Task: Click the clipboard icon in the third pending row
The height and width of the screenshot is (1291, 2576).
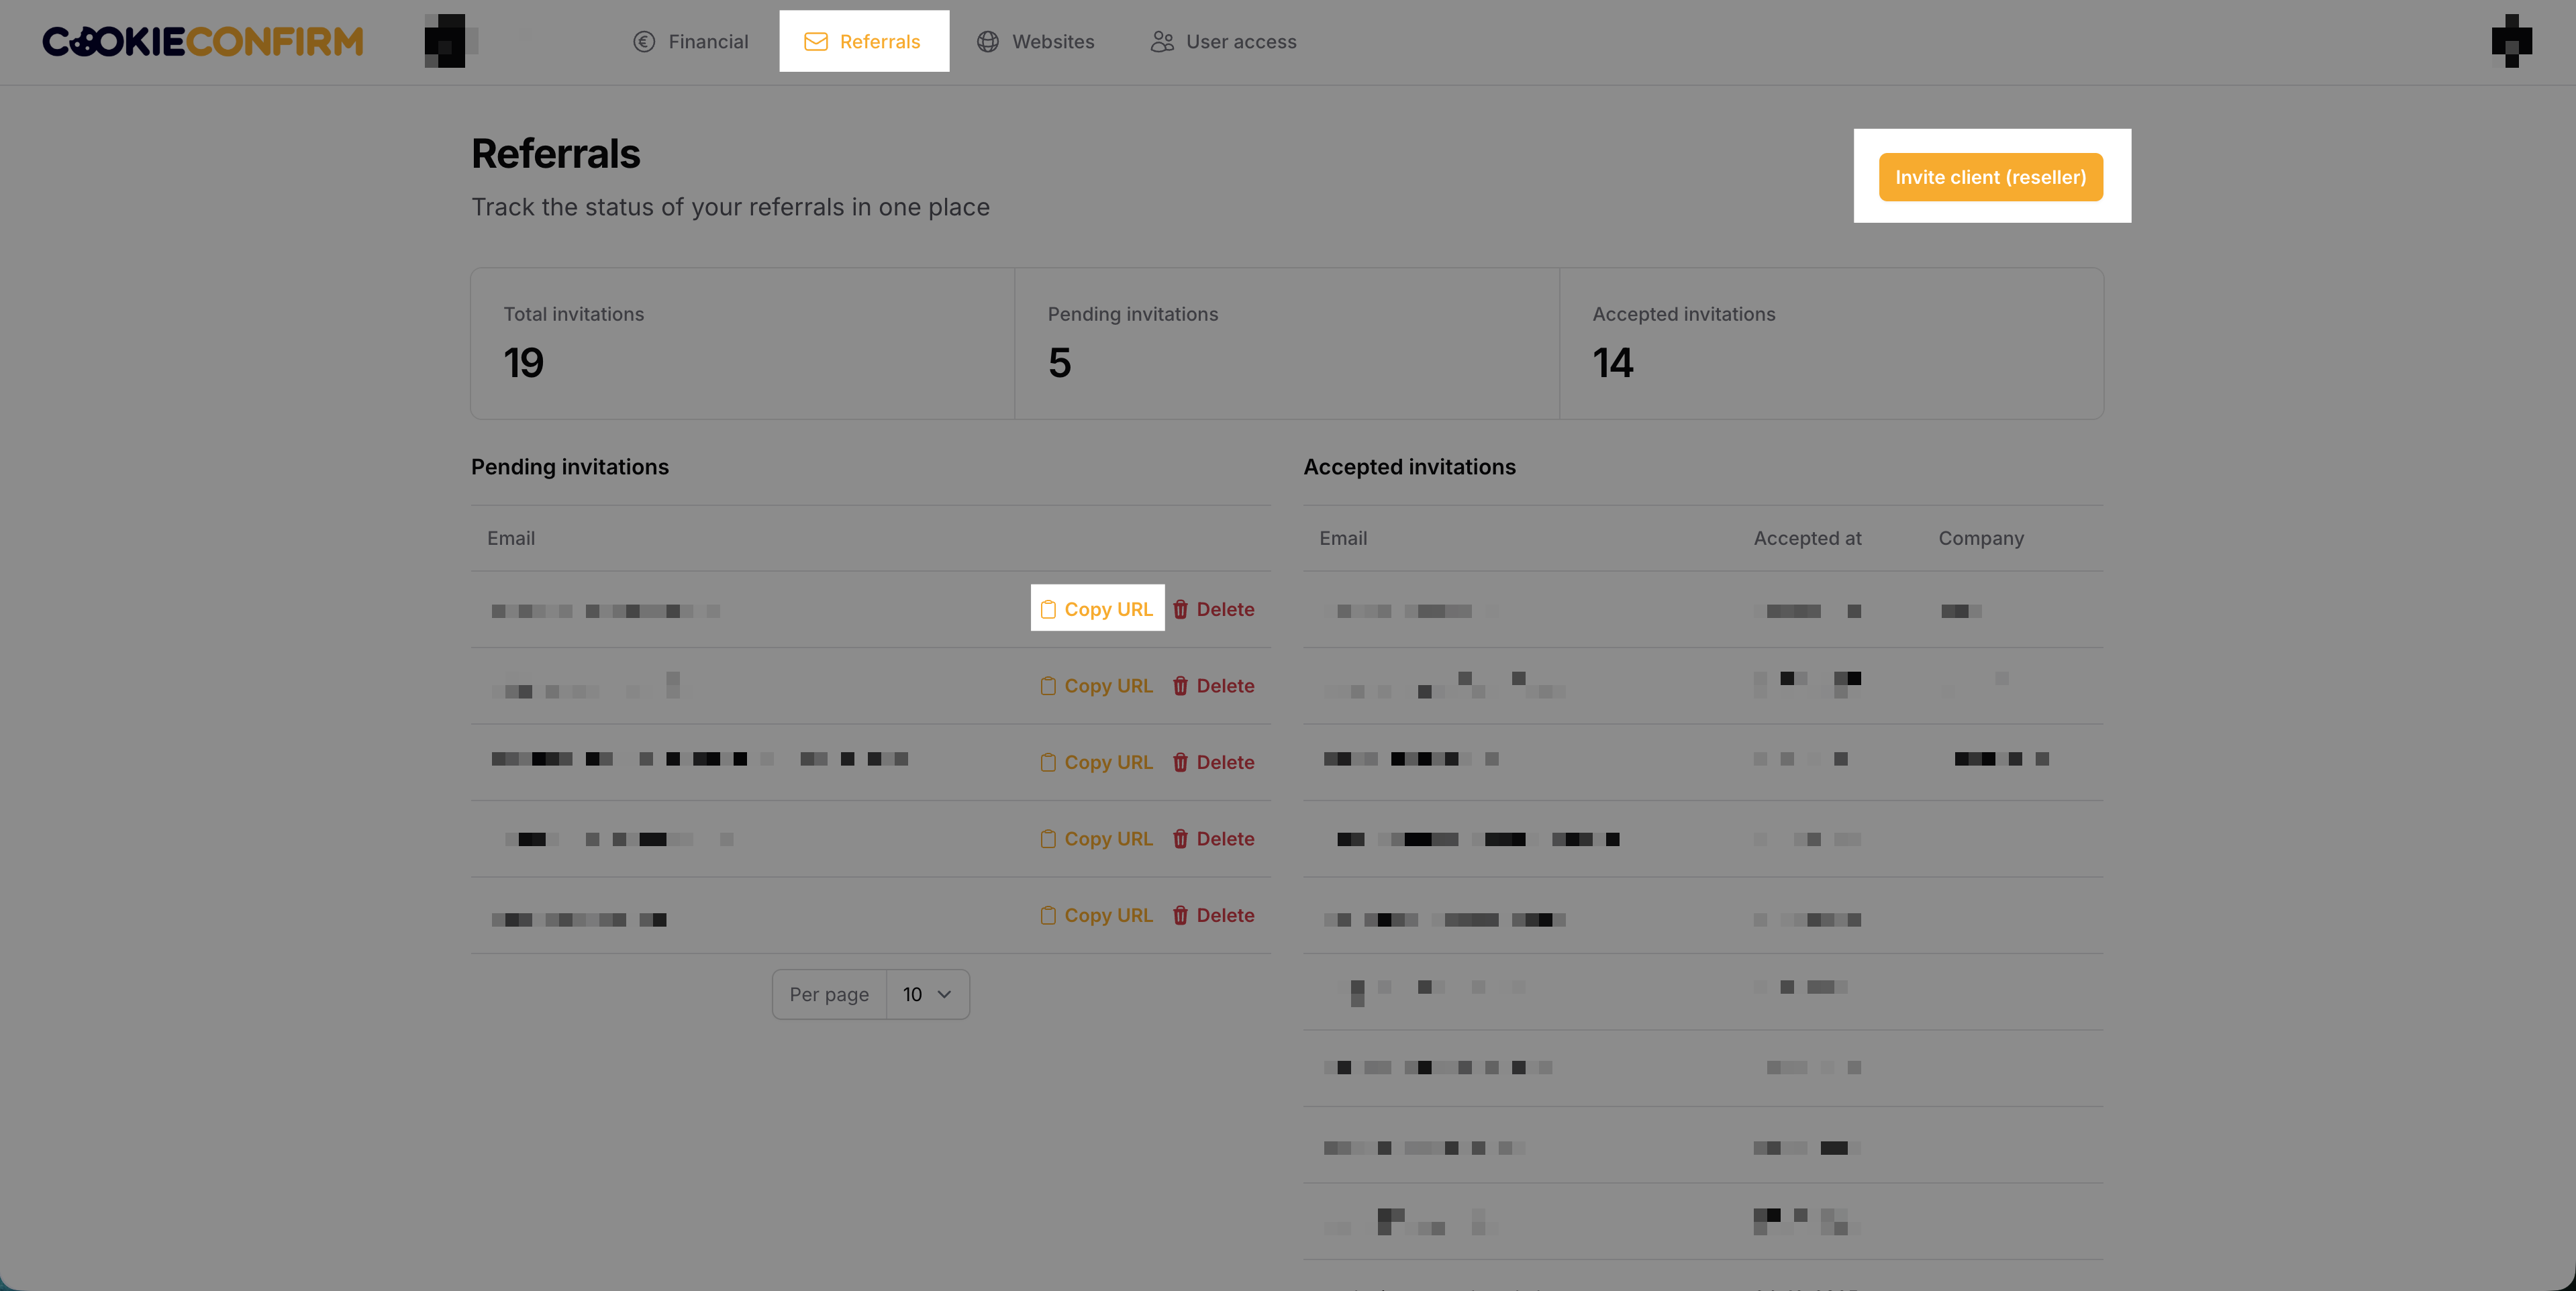Action: pos(1047,762)
